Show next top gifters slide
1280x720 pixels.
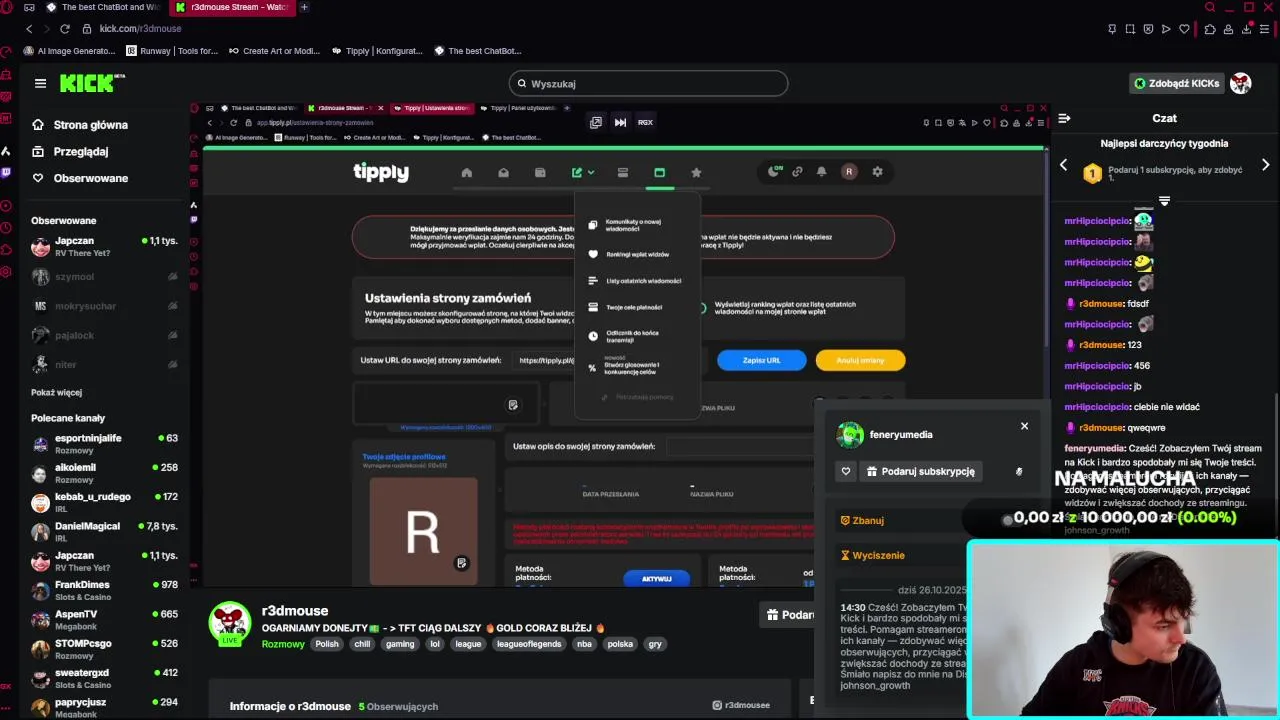pyautogui.click(x=1265, y=165)
